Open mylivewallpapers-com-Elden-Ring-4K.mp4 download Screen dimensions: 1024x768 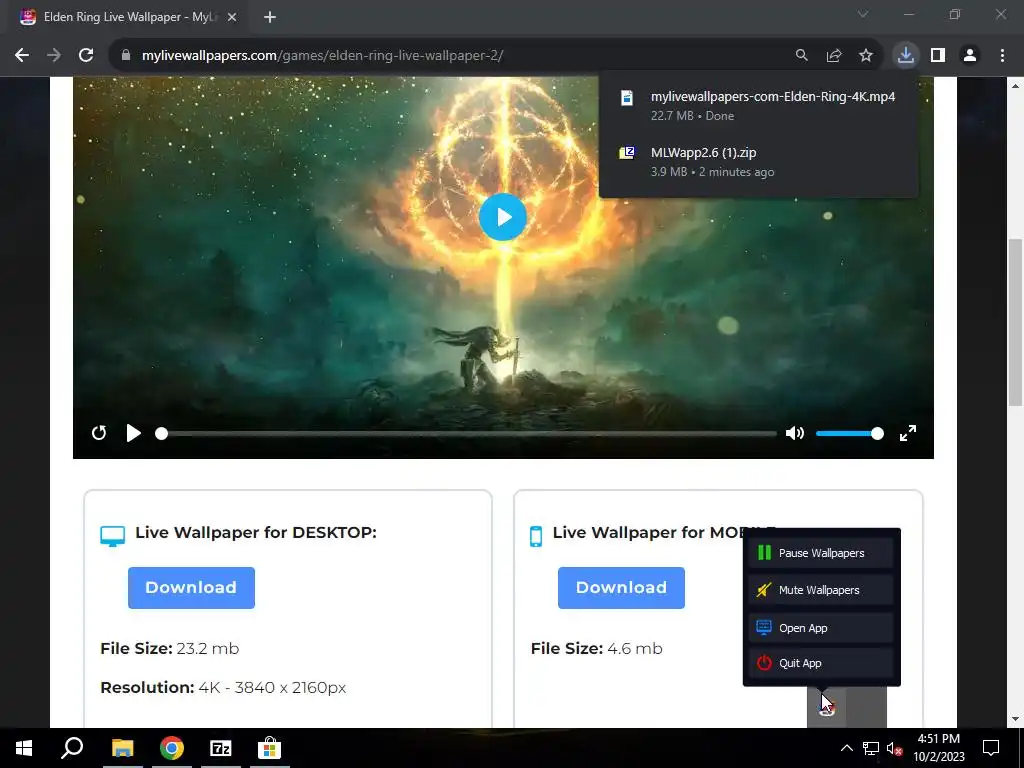coord(758,105)
